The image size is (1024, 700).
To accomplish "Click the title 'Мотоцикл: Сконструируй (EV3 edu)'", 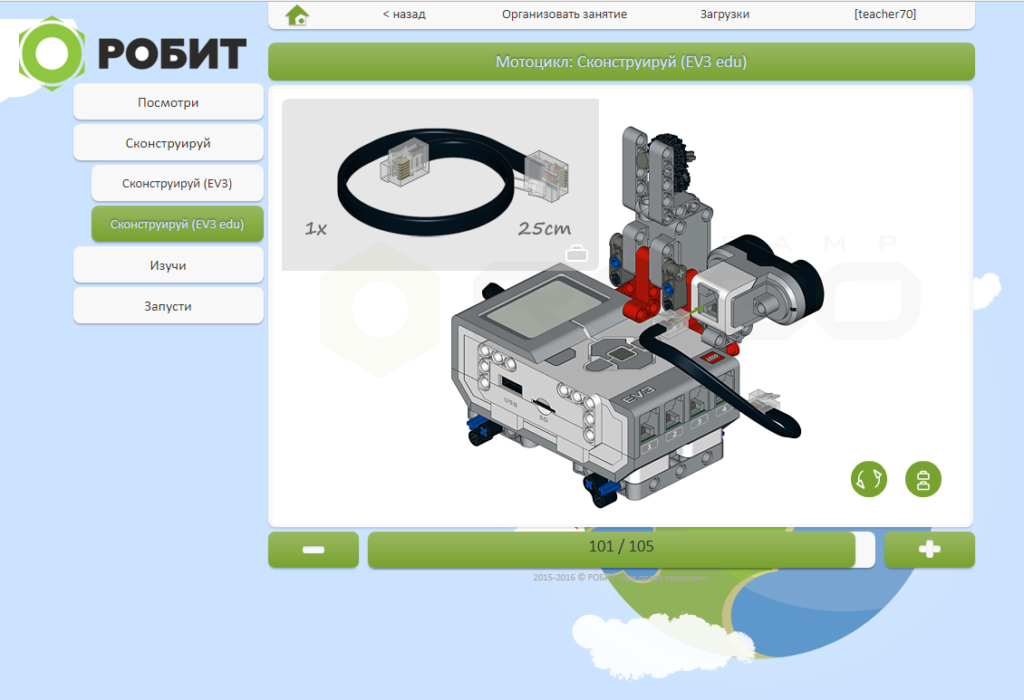I will pos(621,62).
